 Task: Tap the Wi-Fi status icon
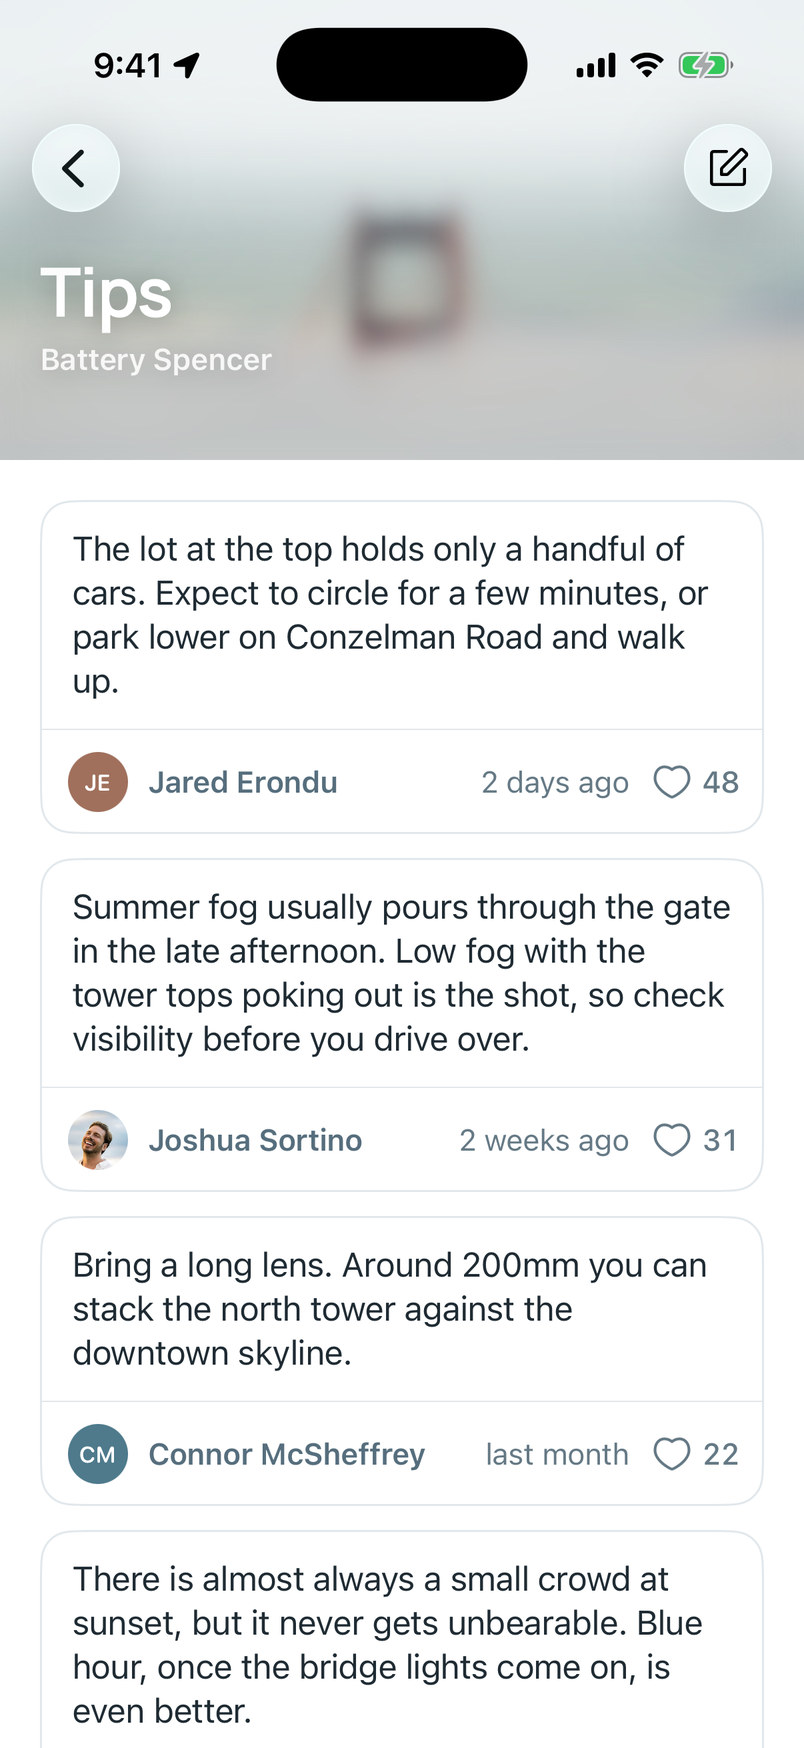click(x=647, y=66)
